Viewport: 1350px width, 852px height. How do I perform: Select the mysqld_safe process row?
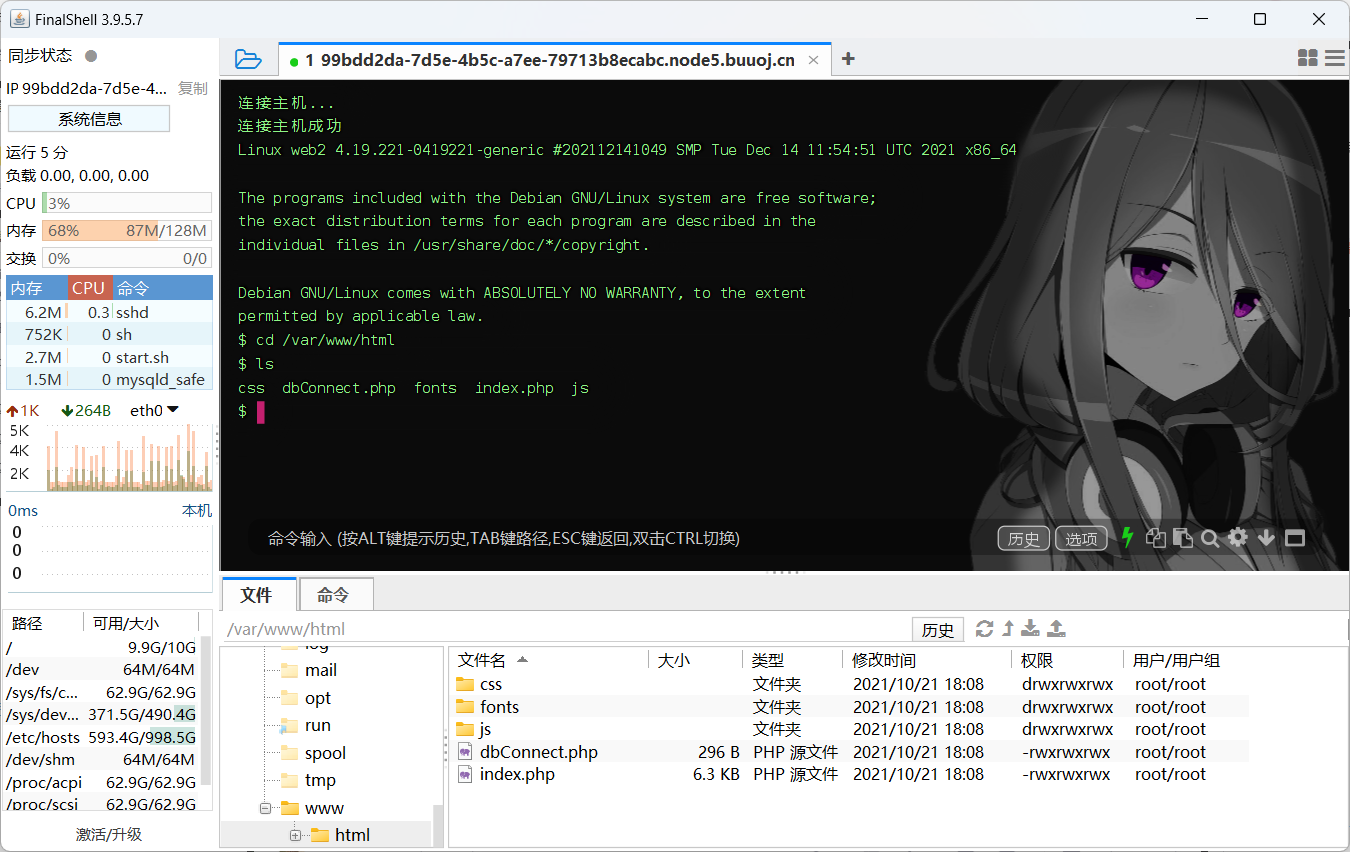(x=109, y=379)
